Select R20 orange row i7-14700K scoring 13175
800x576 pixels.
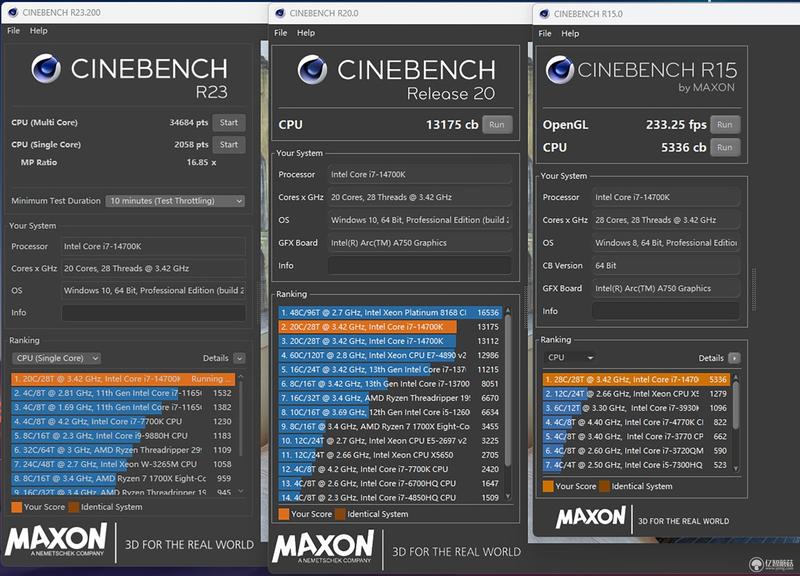(390, 327)
